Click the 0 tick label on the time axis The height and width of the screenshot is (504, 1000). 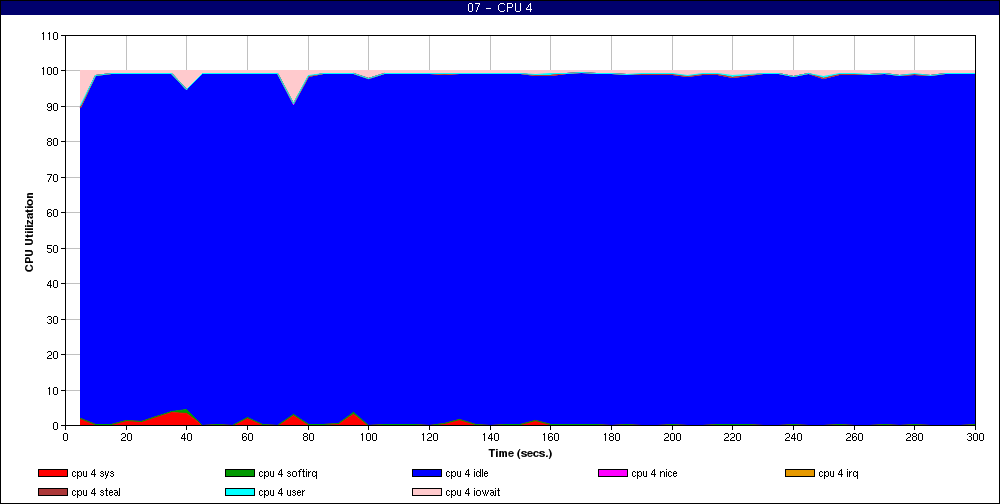pos(65,437)
